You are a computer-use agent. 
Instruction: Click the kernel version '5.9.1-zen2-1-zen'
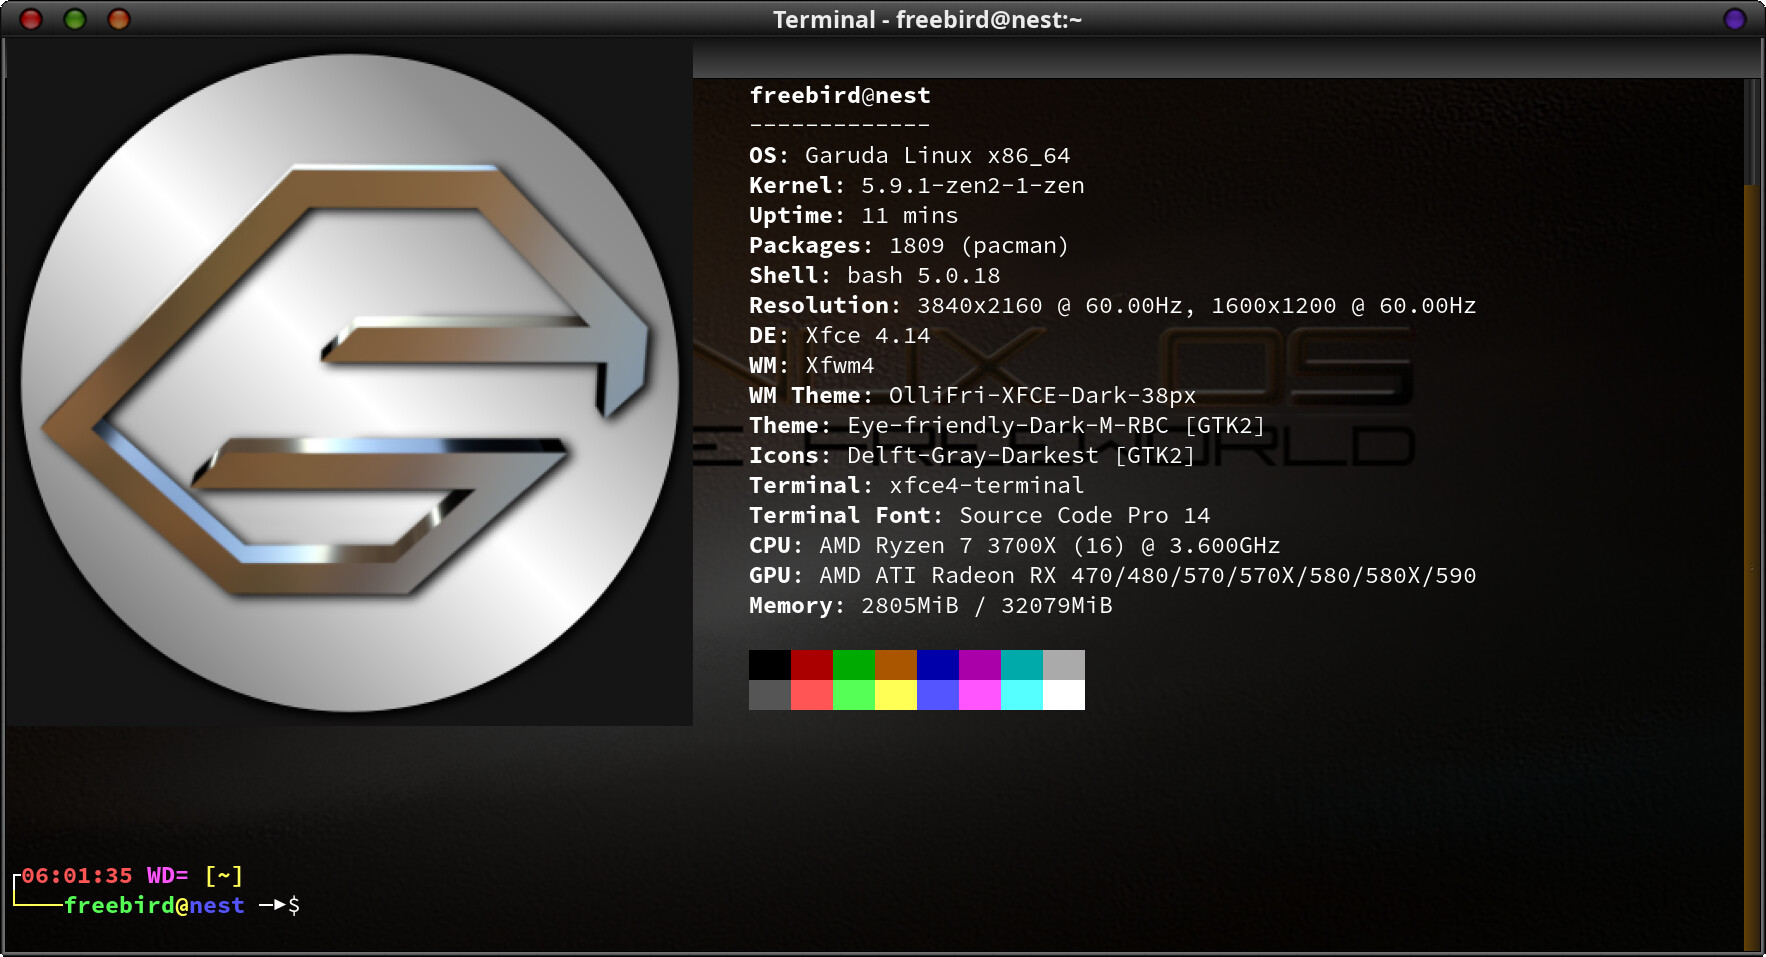pos(973,186)
